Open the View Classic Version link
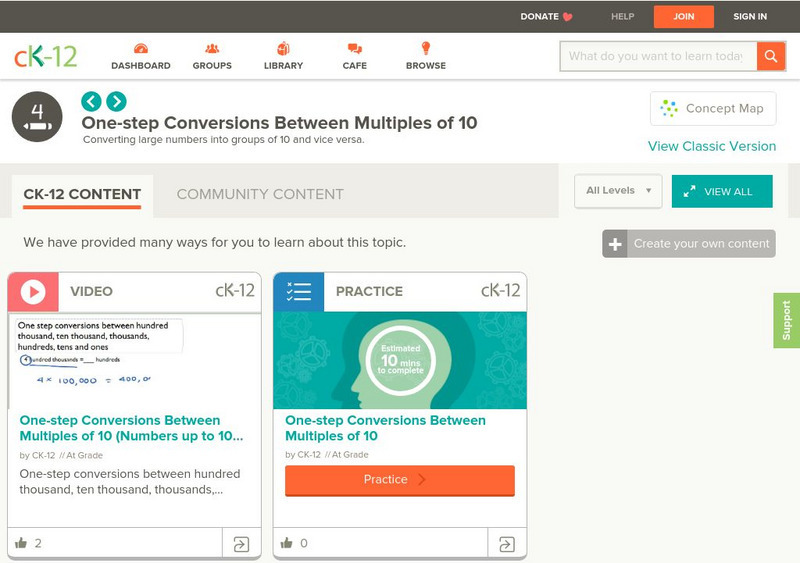This screenshot has width=800, height=563. [711, 146]
